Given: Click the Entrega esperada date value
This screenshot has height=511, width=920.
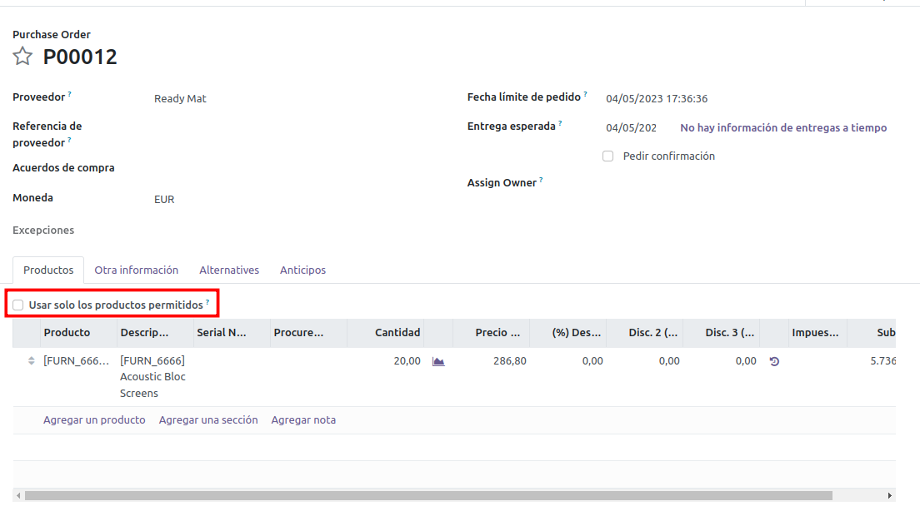Looking at the screenshot, I should [631, 128].
